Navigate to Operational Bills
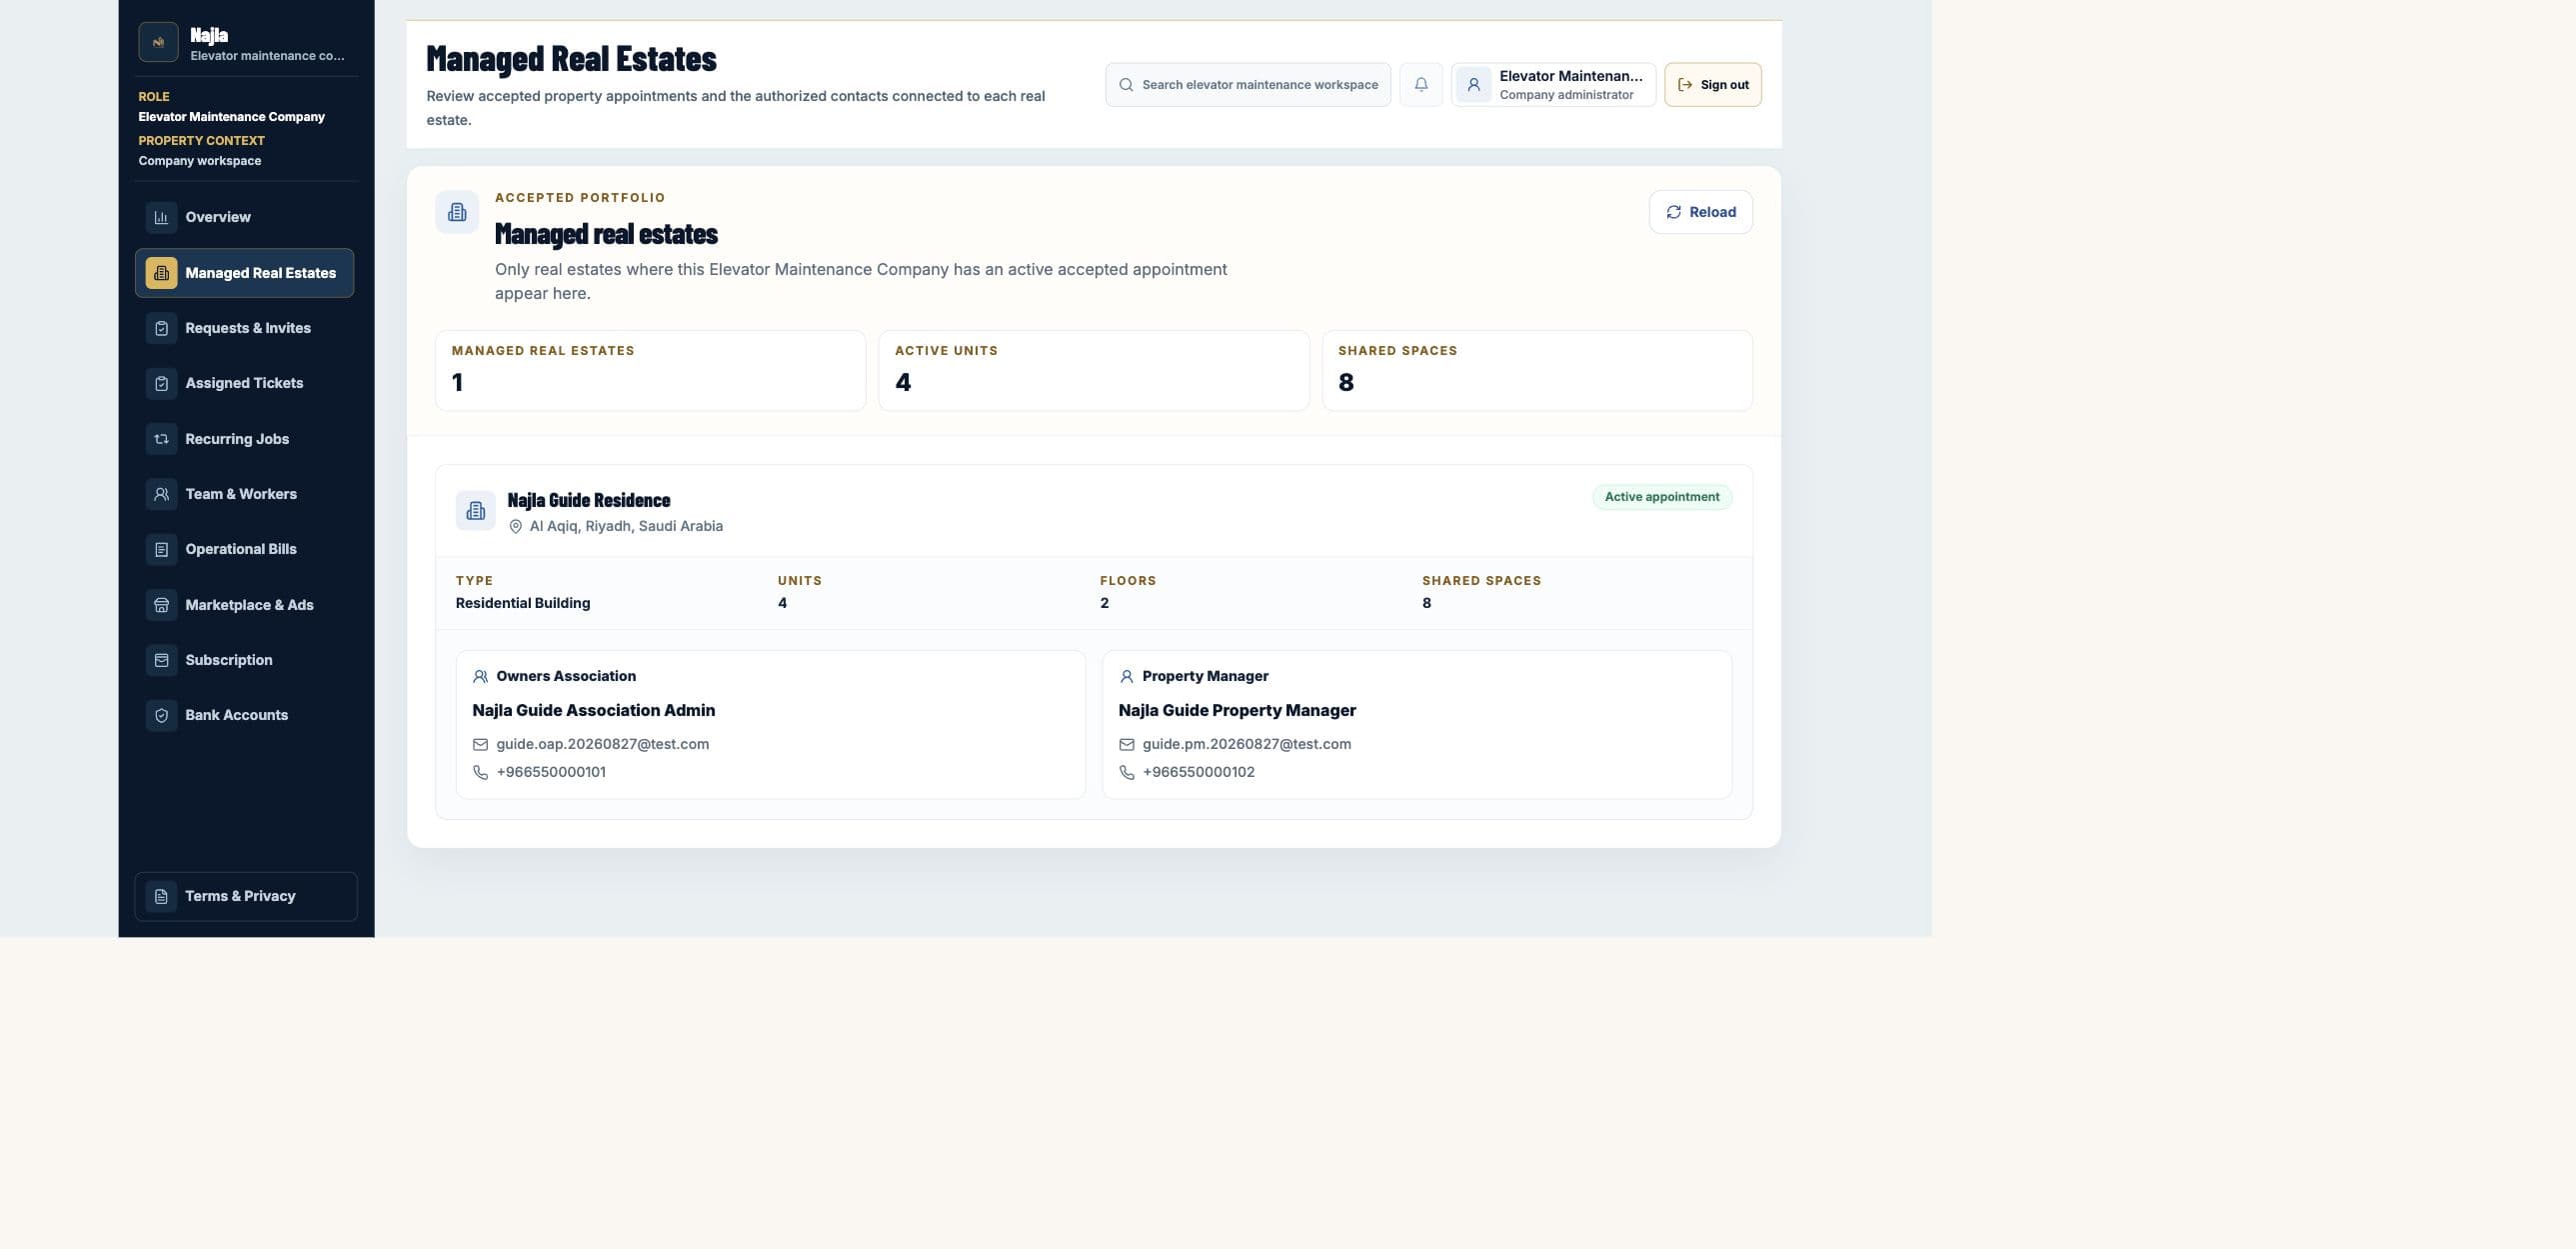This screenshot has height=1249, width=2576. (245, 549)
